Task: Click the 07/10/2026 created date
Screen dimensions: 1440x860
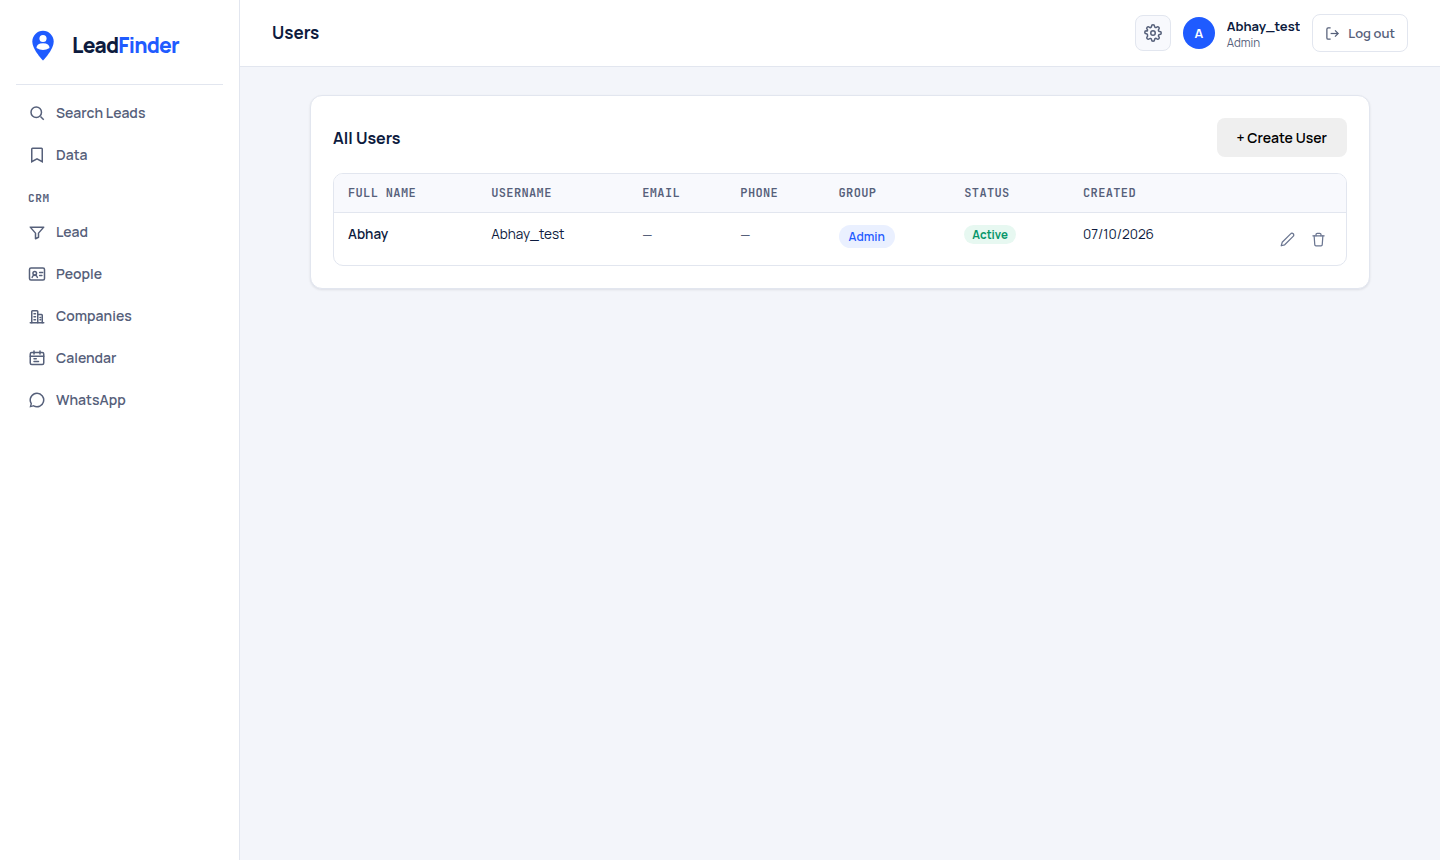Action: pos(1118,234)
